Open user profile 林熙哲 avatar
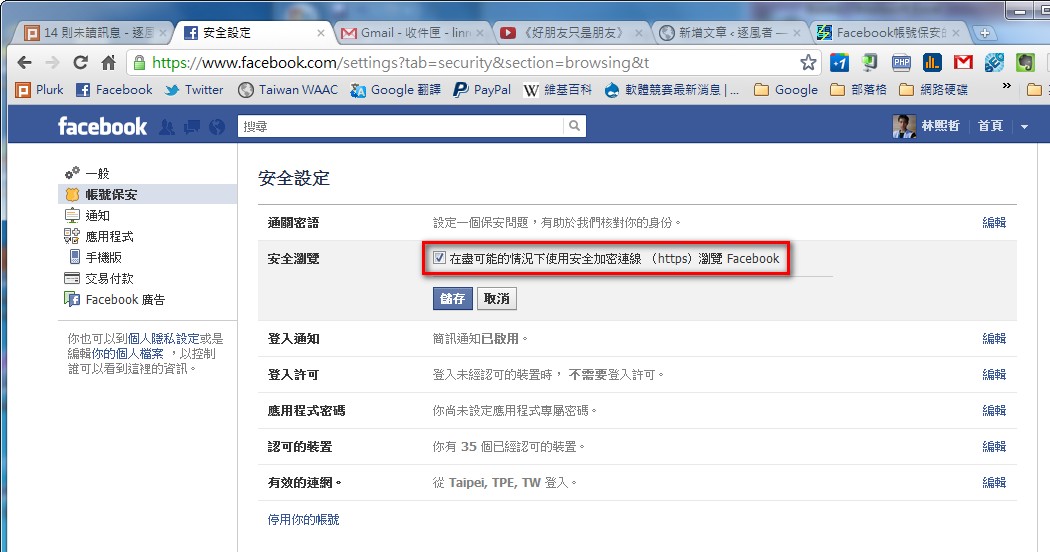 click(904, 126)
